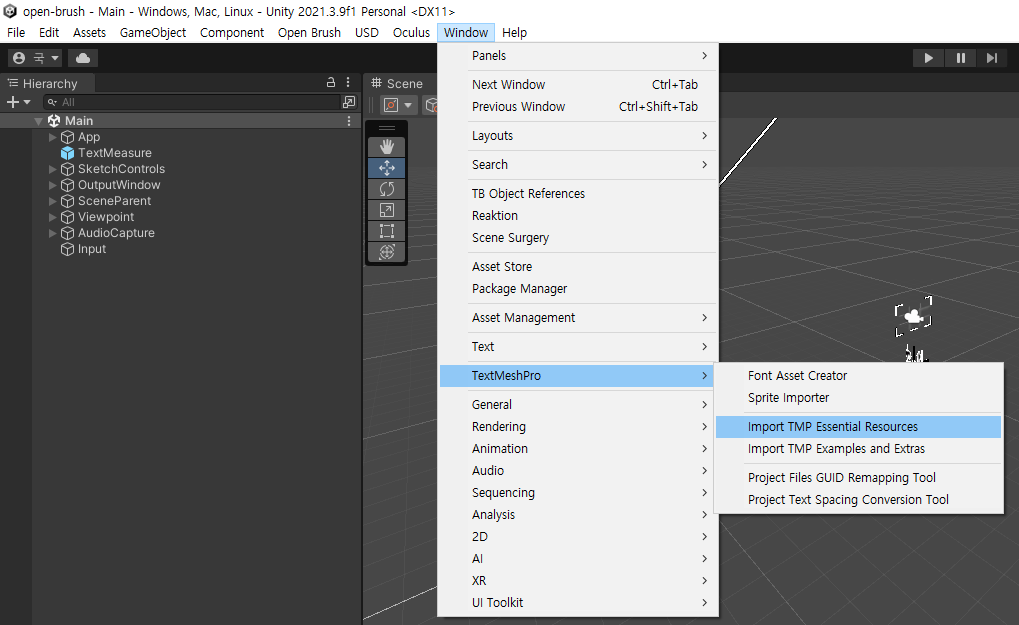Open the Cloud services button
This screenshot has height=625, width=1019.
[83, 58]
